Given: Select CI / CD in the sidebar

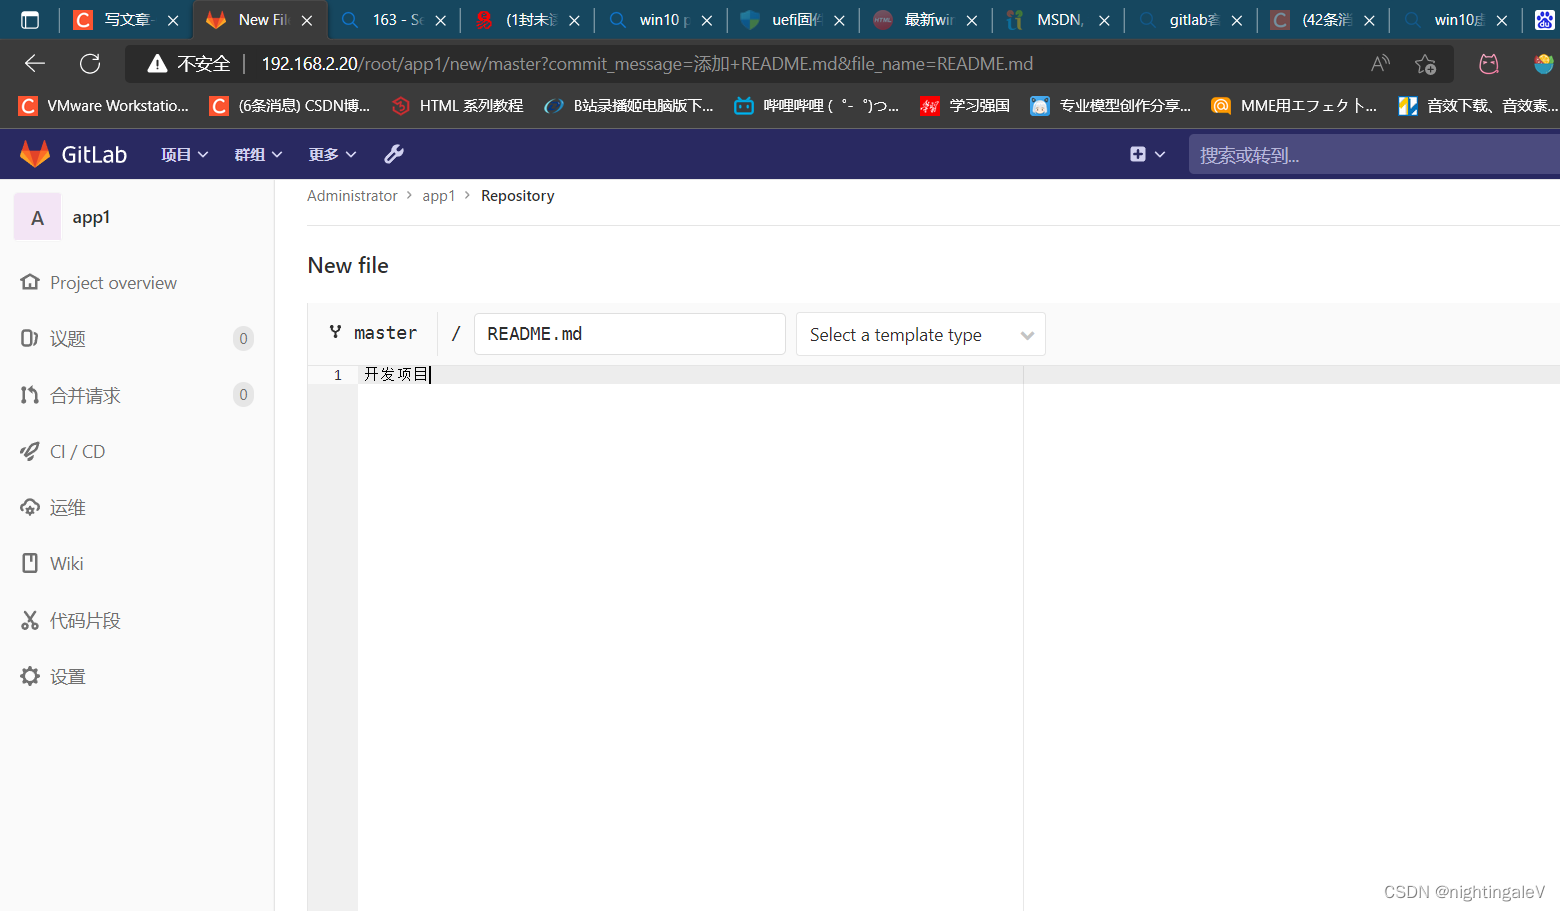Looking at the screenshot, I should pos(77,451).
